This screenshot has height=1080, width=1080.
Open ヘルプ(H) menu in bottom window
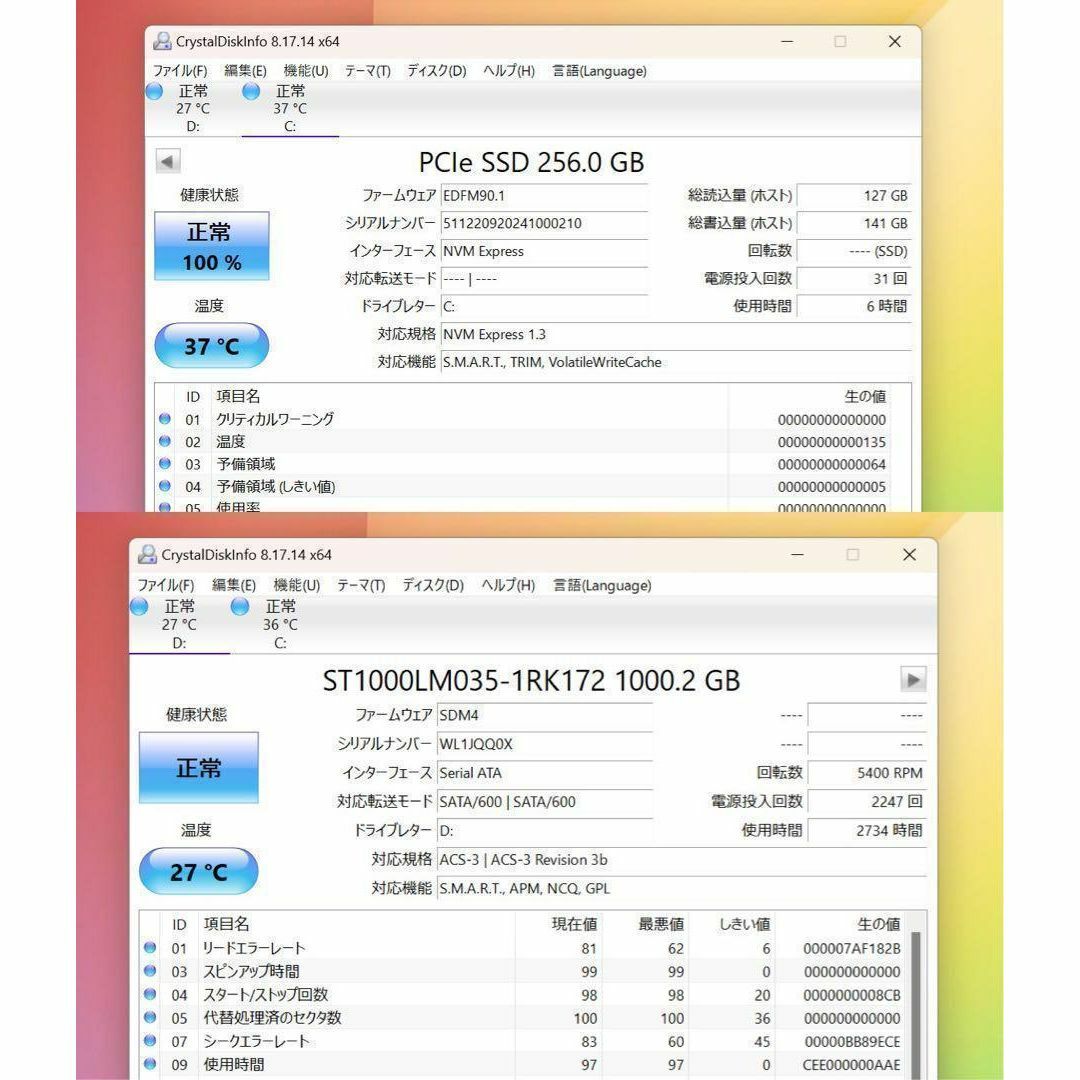click(x=508, y=585)
